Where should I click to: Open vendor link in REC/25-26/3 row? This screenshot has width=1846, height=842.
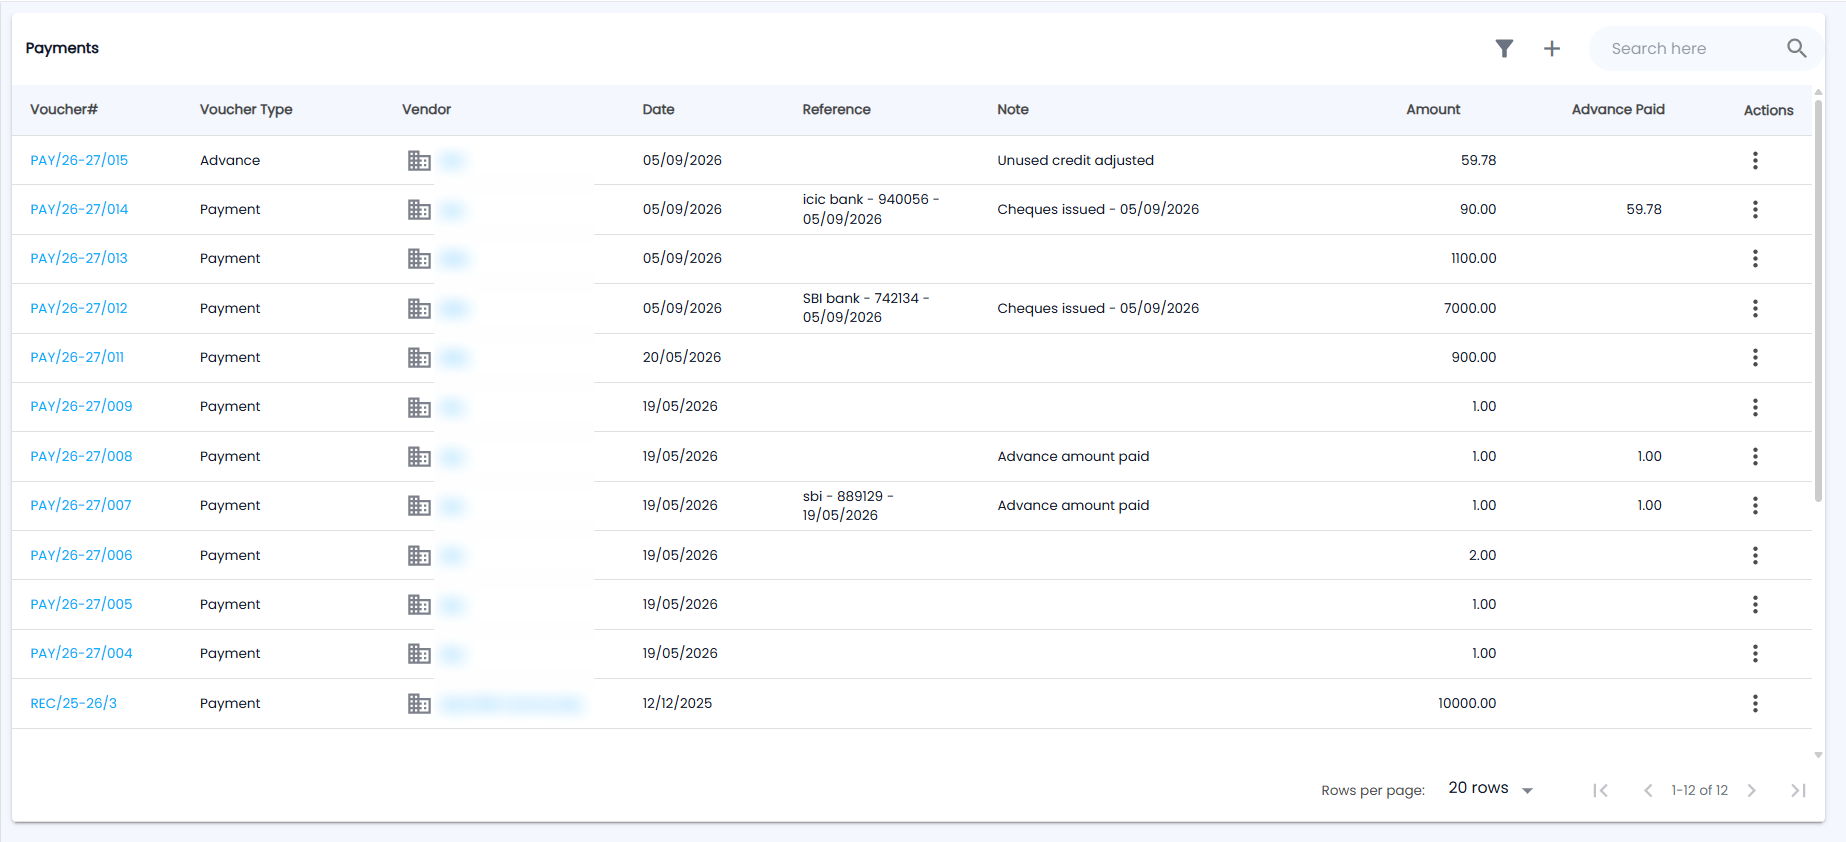(511, 704)
